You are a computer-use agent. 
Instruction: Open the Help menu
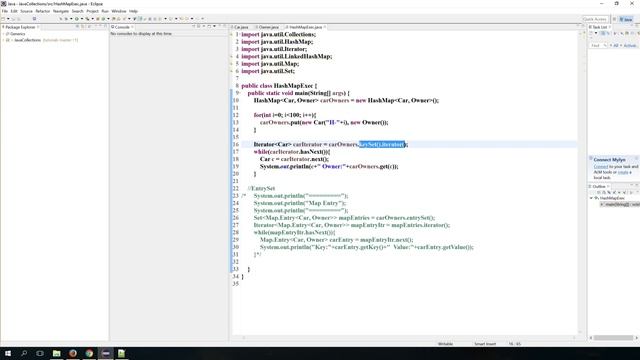133,11
